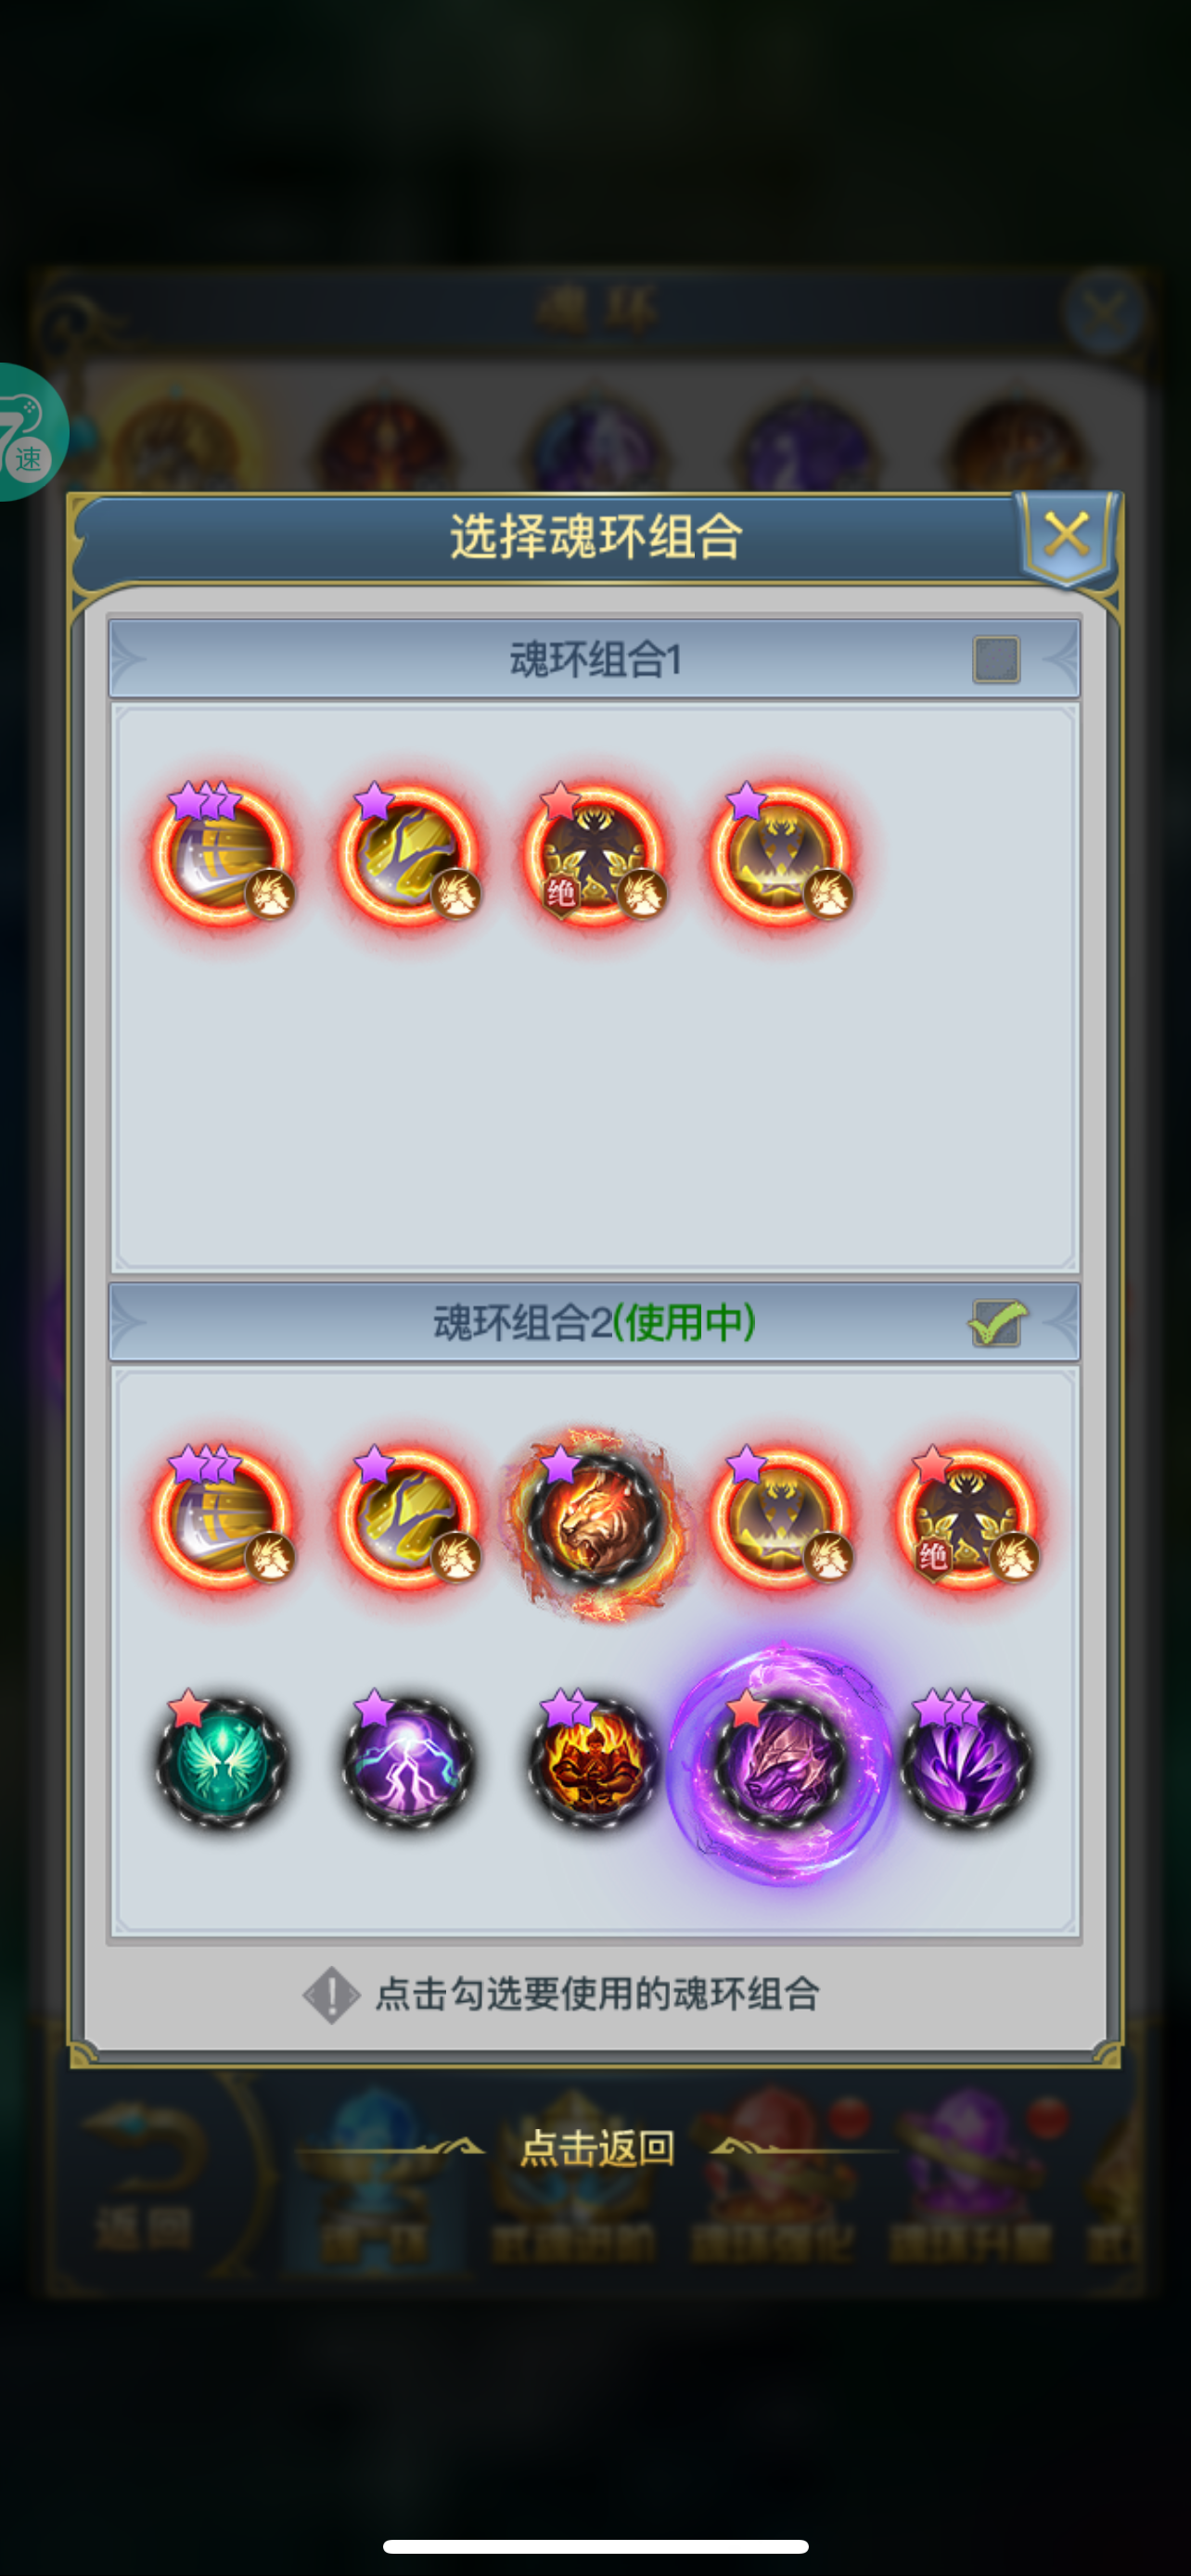Viewport: 1191px width, 2576px height.
Task: Tap 点击返回 to go back
Action: (x=597, y=2148)
